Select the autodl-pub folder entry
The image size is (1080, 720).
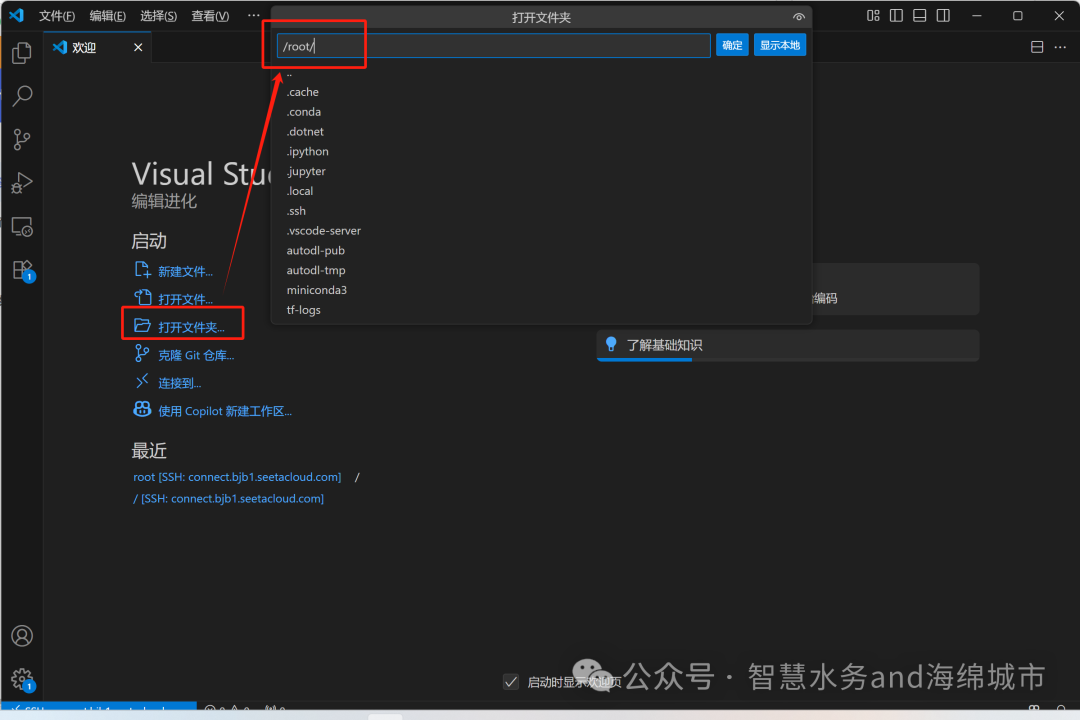coord(541,250)
